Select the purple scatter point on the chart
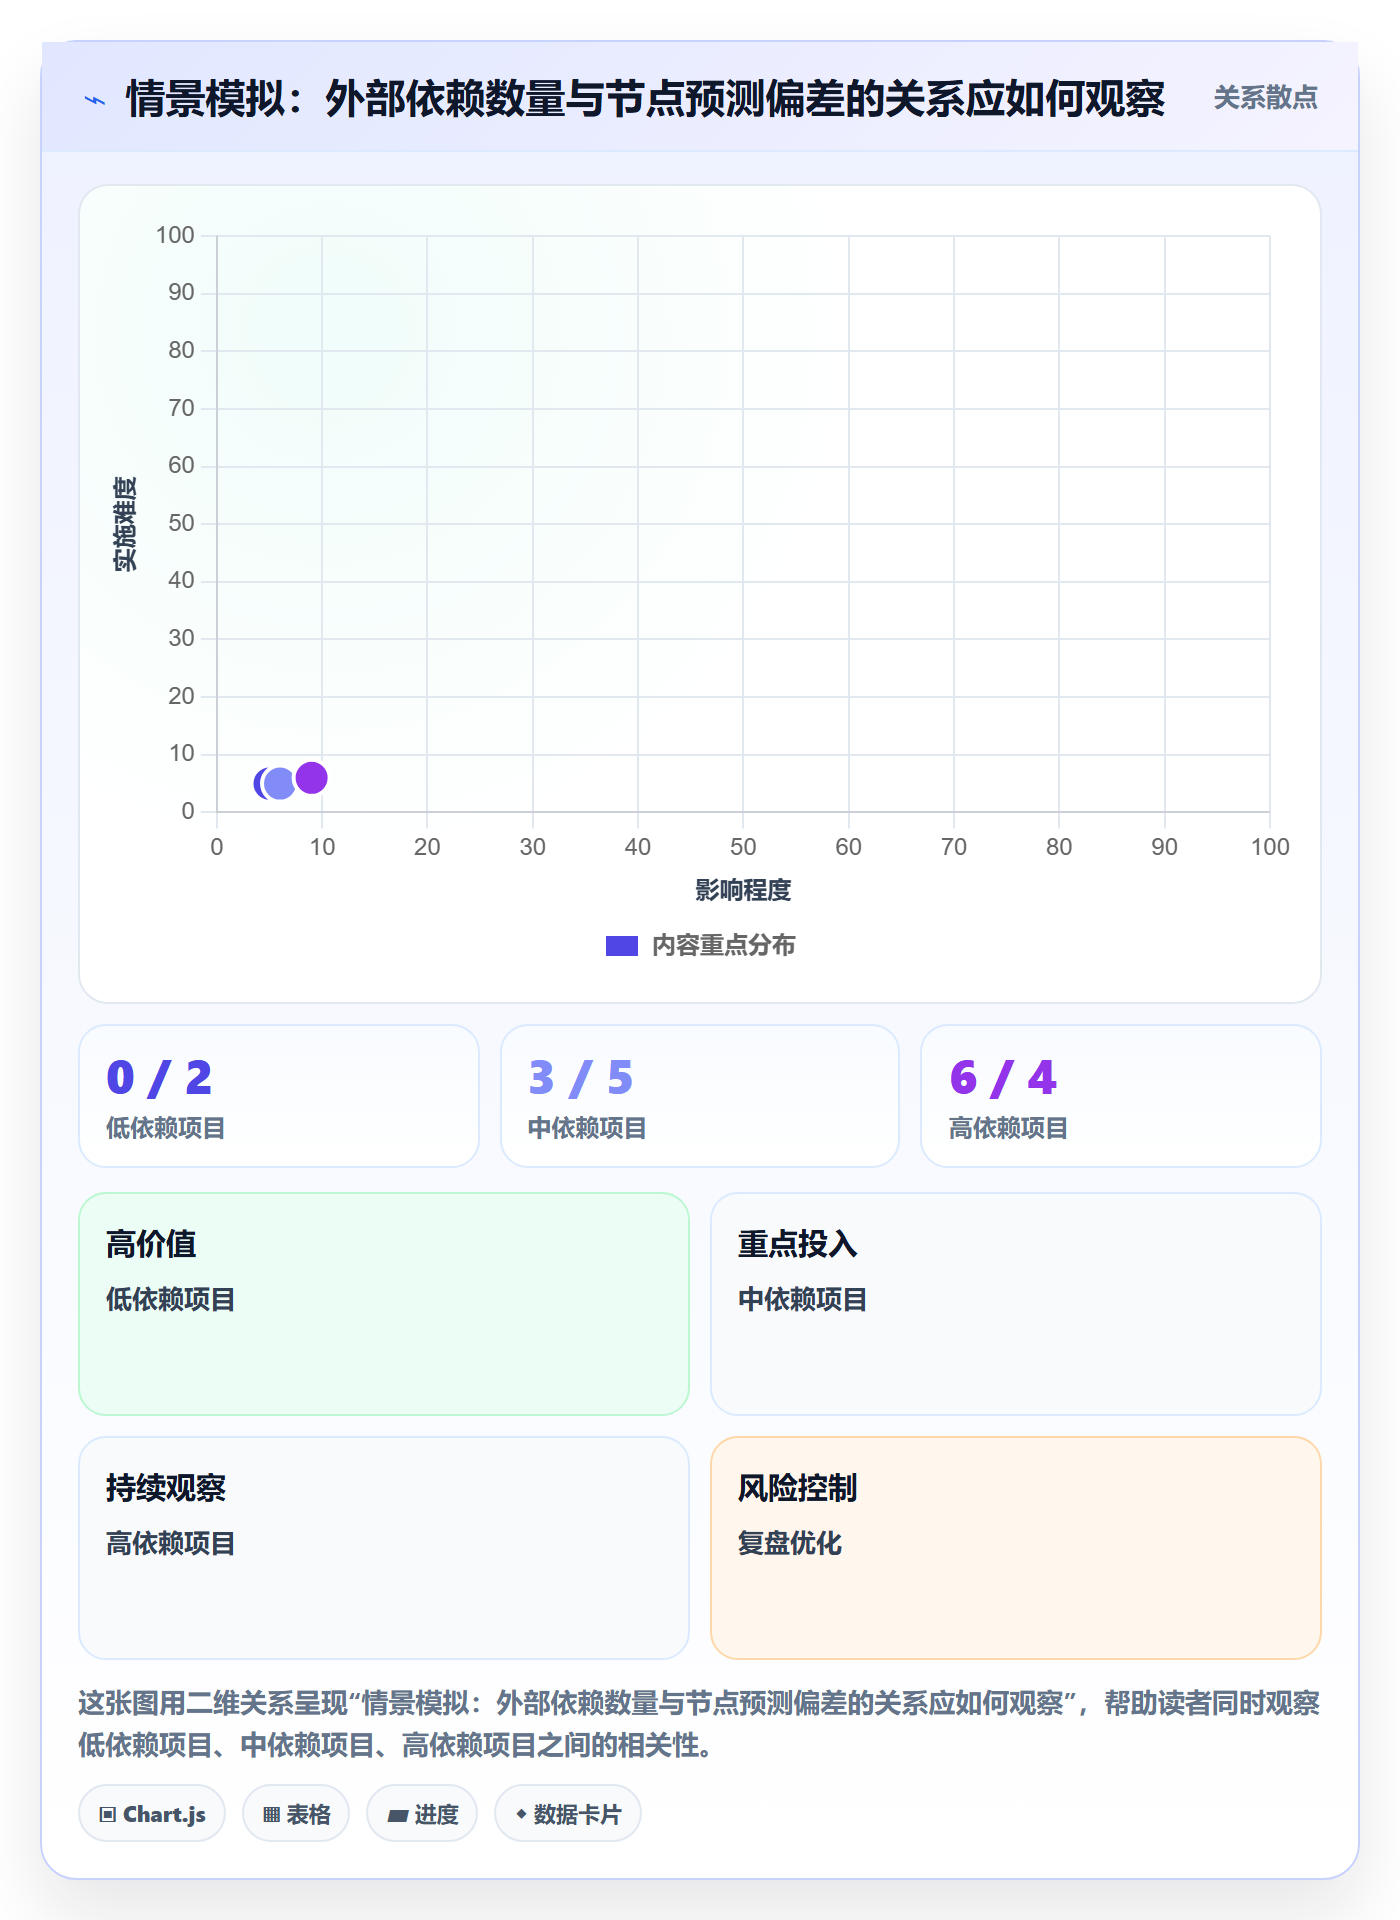The image size is (1400, 1920). pos(312,777)
